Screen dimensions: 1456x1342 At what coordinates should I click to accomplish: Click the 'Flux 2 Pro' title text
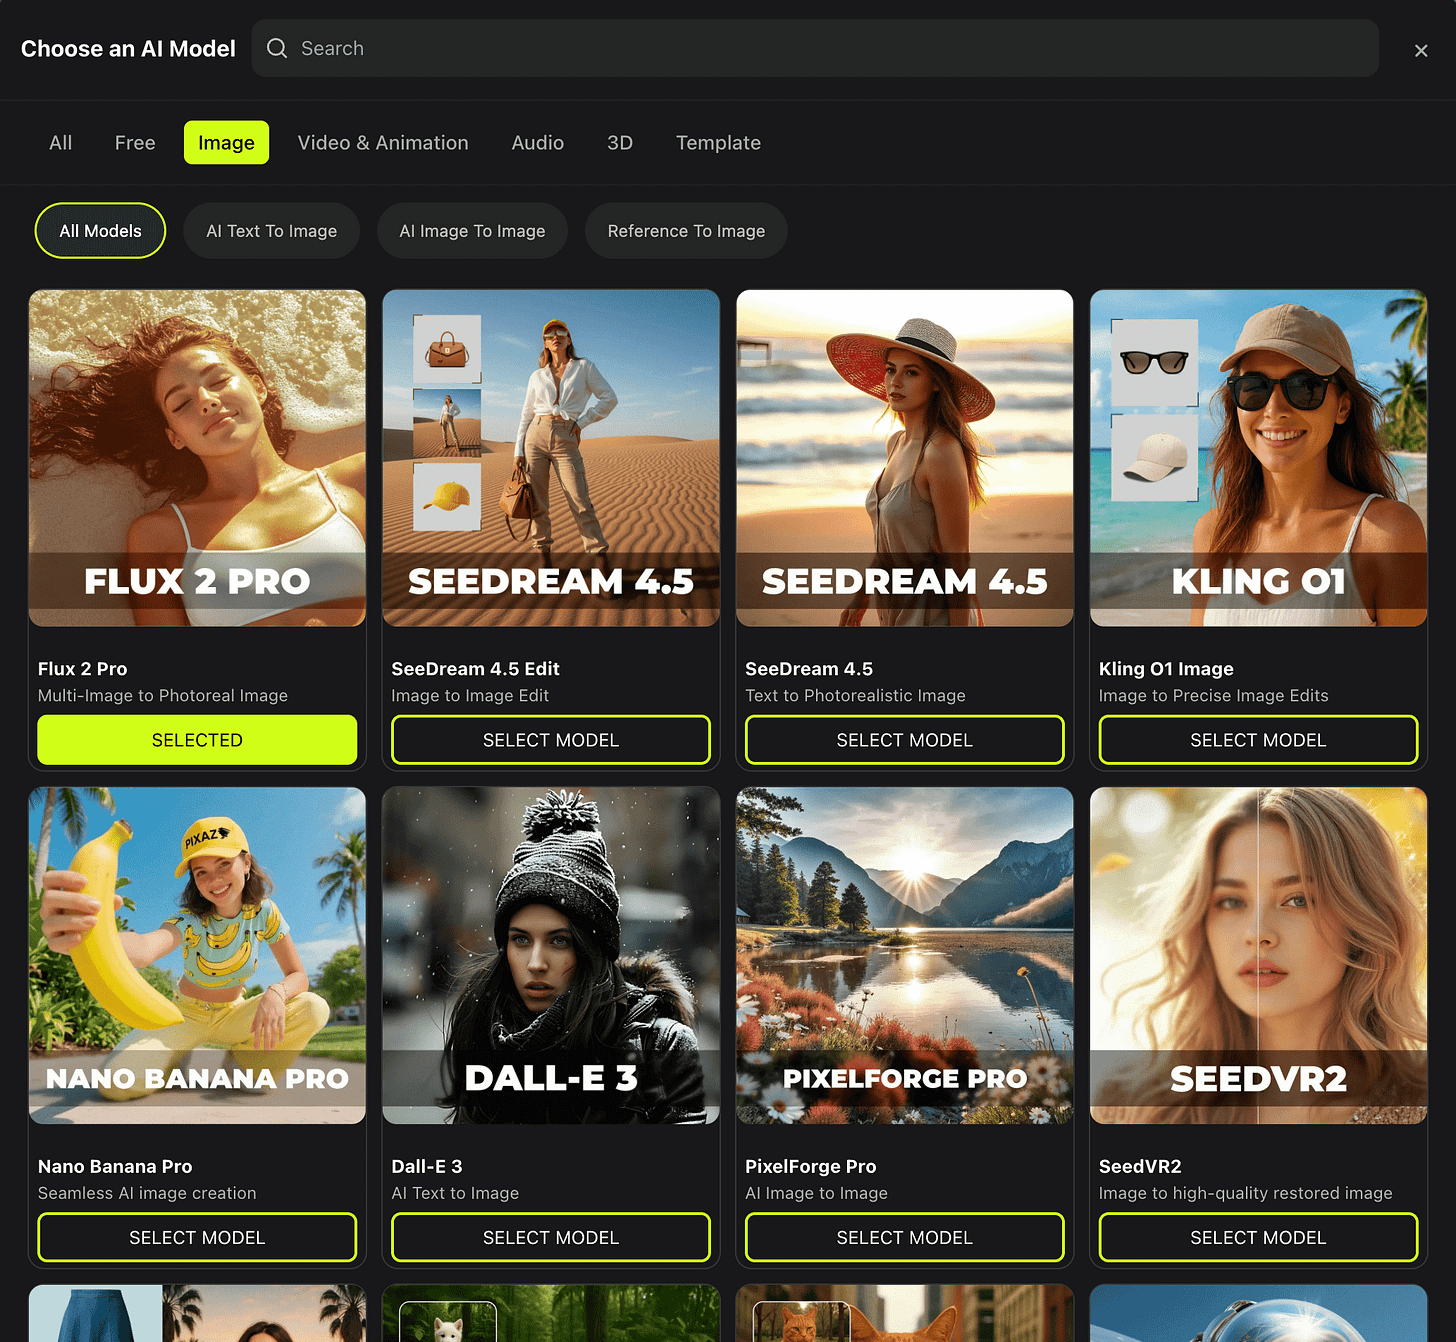point(83,668)
